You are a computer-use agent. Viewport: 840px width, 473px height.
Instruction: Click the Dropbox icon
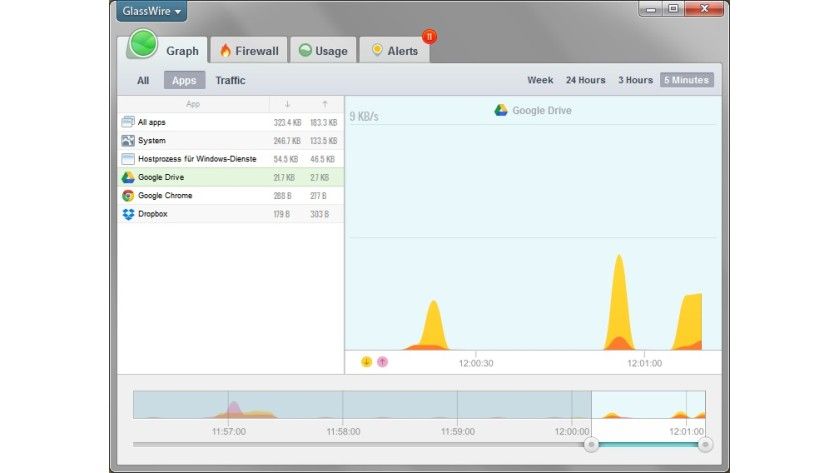coord(128,214)
